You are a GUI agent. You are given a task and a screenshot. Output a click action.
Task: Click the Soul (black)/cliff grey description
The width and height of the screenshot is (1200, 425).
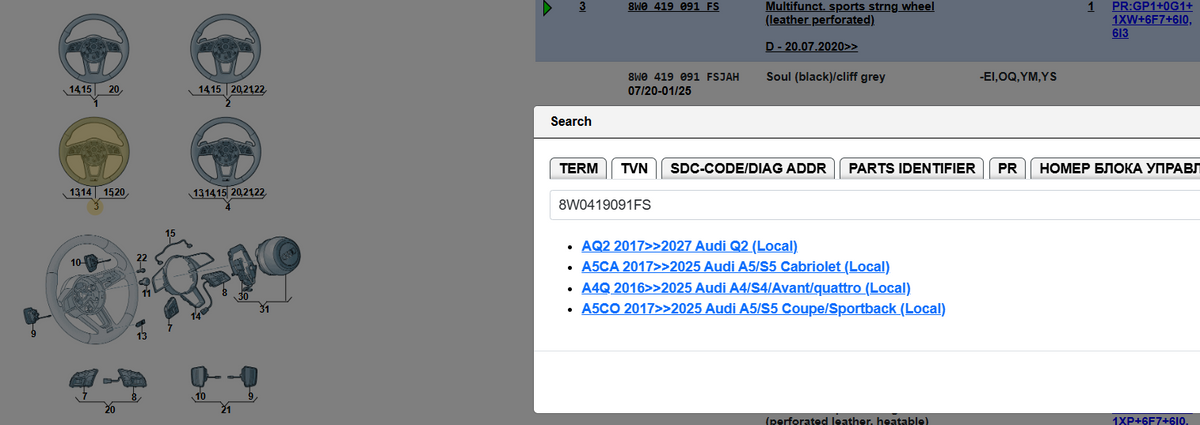826,77
